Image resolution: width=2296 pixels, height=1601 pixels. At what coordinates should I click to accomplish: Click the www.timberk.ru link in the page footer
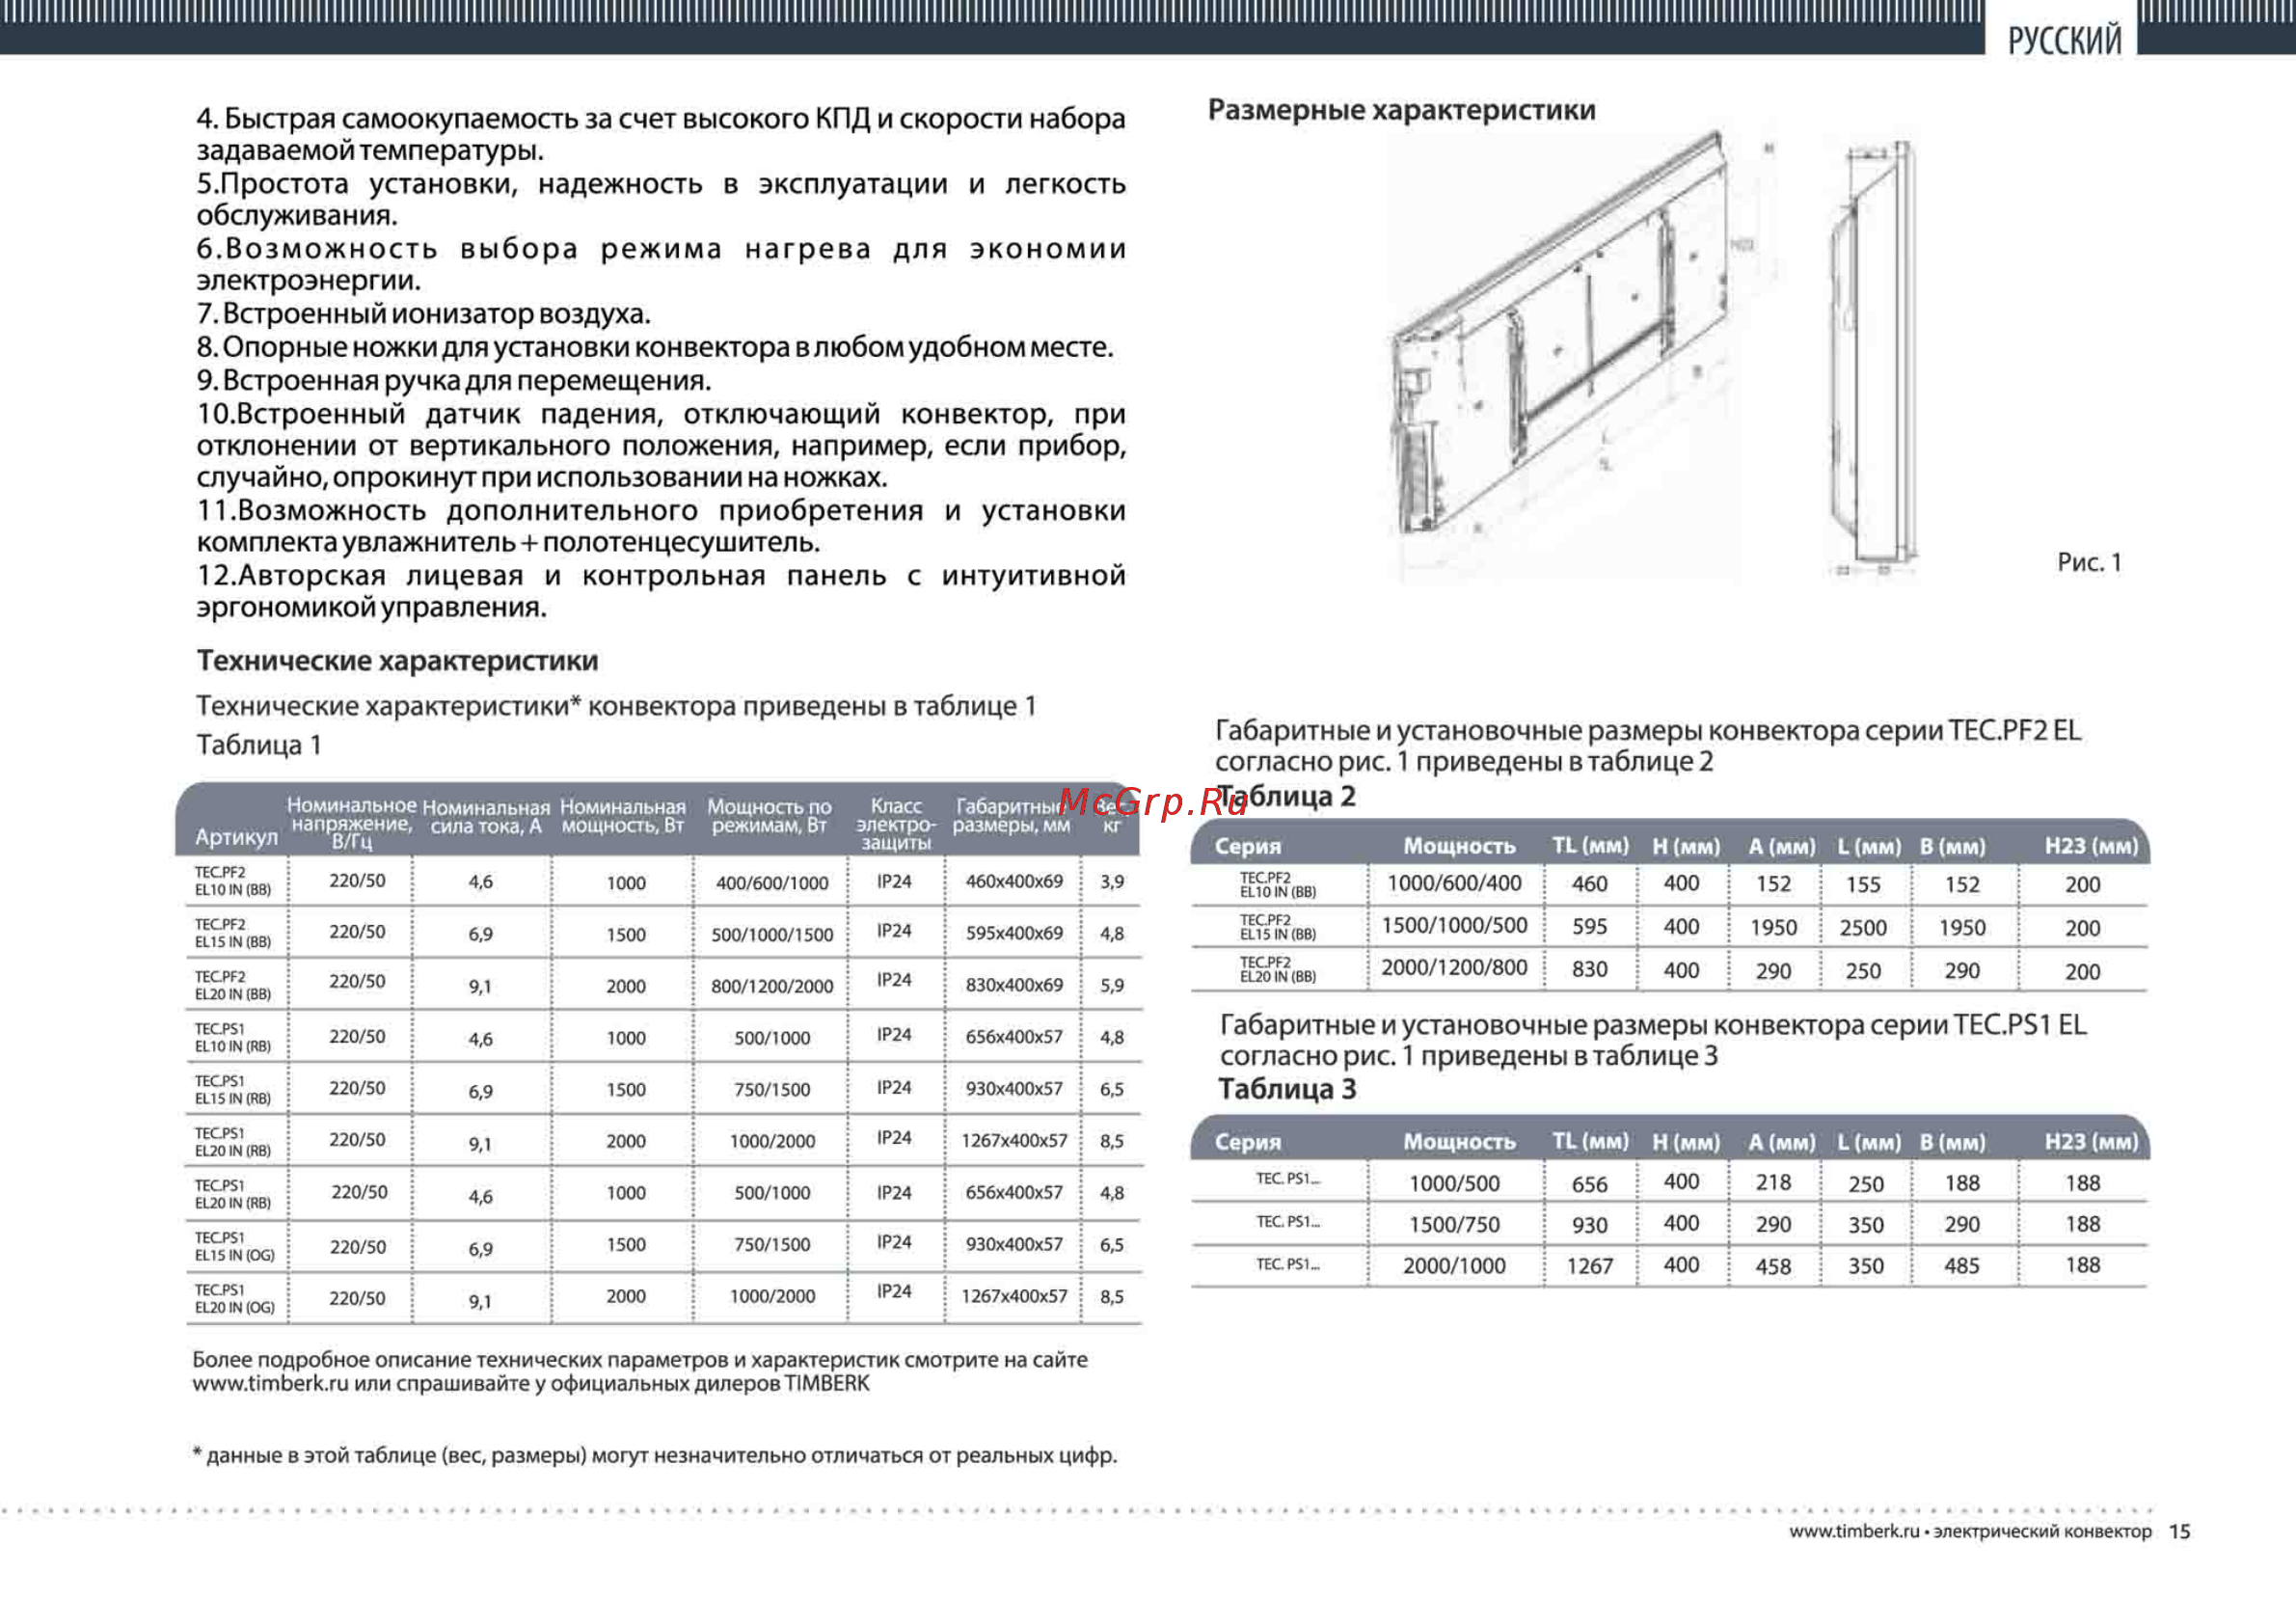pyautogui.click(x=1853, y=1532)
